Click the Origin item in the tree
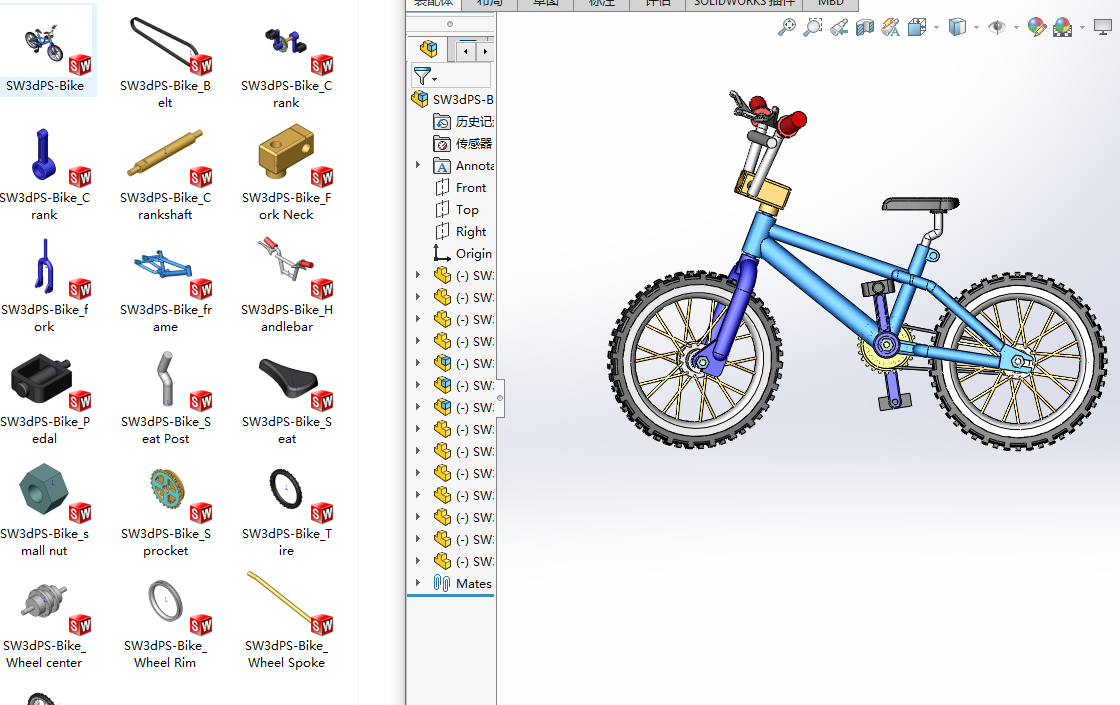The height and width of the screenshot is (705, 1120). 464,253
